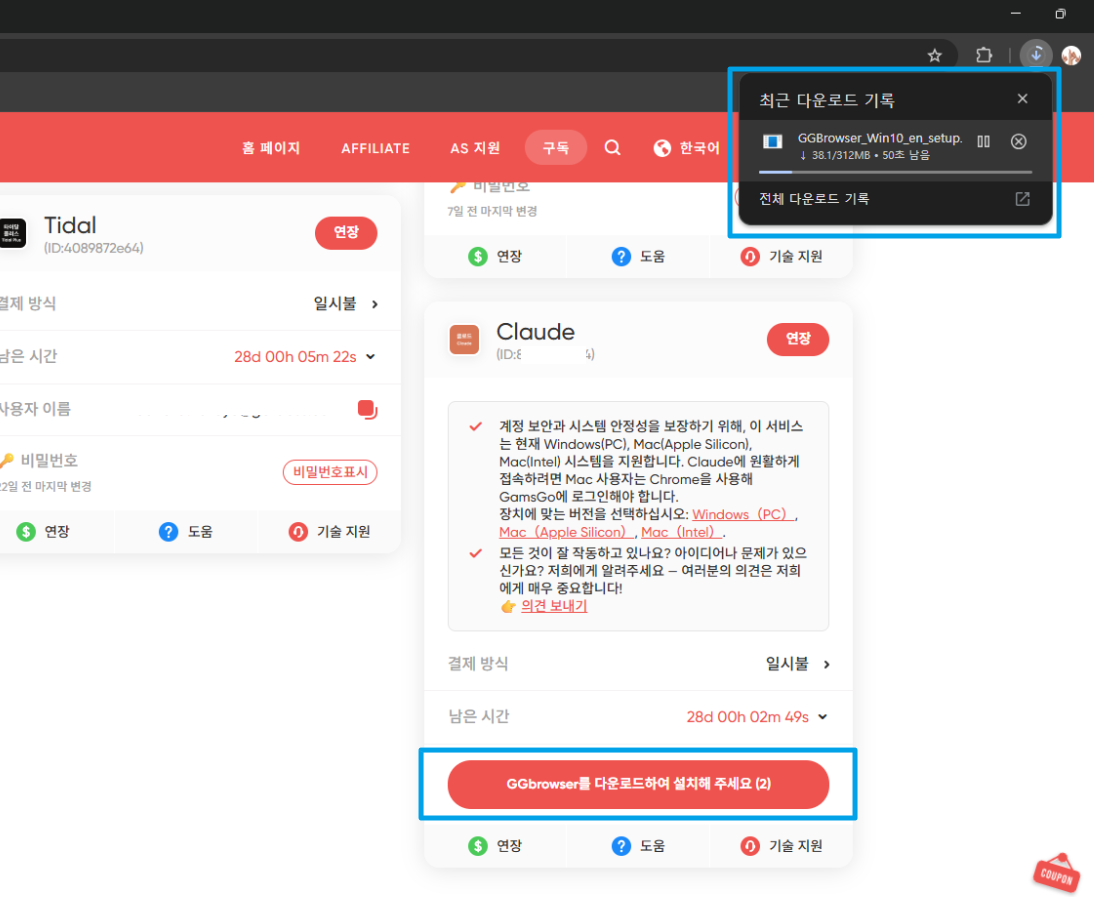Open the 한국어 language selector
The image size is (1094, 897).
pyautogui.click(x=687, y=148)
